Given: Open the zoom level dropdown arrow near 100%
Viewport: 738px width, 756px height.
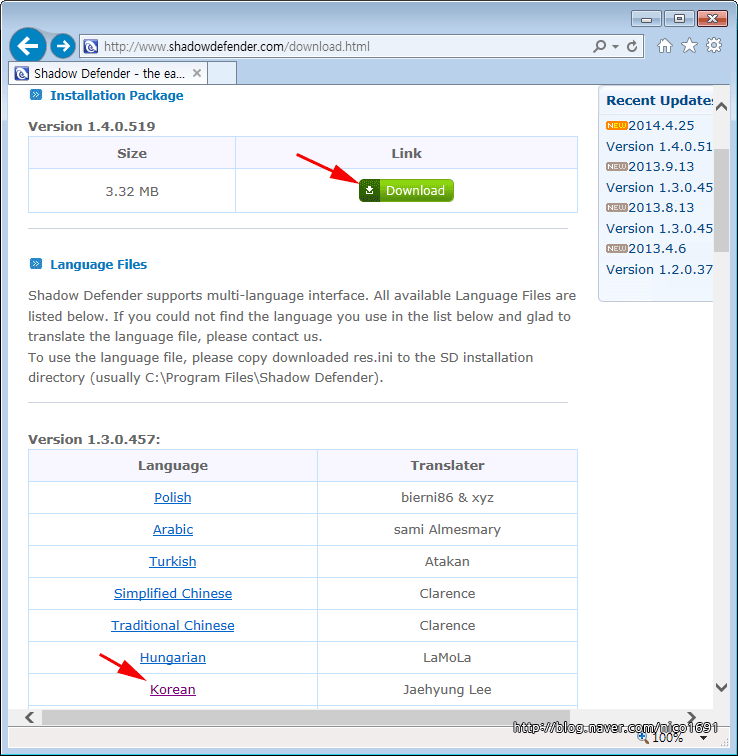Looking at the screenshot, I should point(703,738).
